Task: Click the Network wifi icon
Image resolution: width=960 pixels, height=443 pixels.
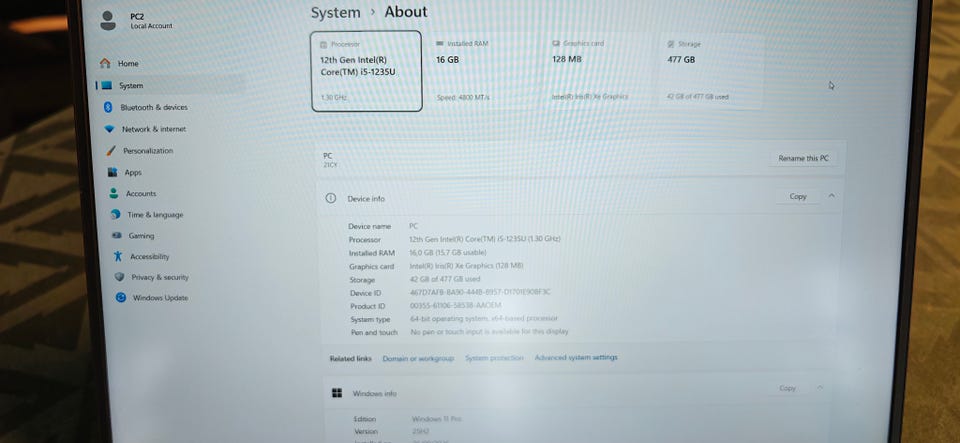Action: coord(110,129)
